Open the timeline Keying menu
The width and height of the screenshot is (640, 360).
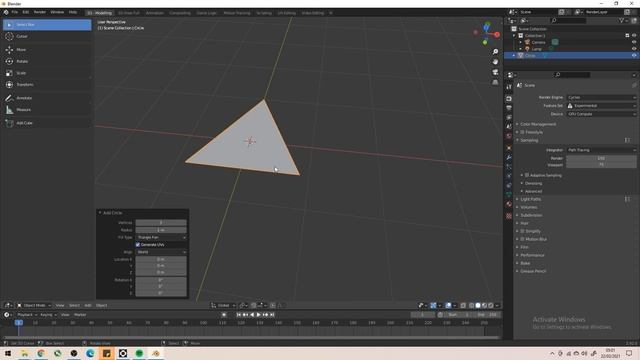[48, 315]
